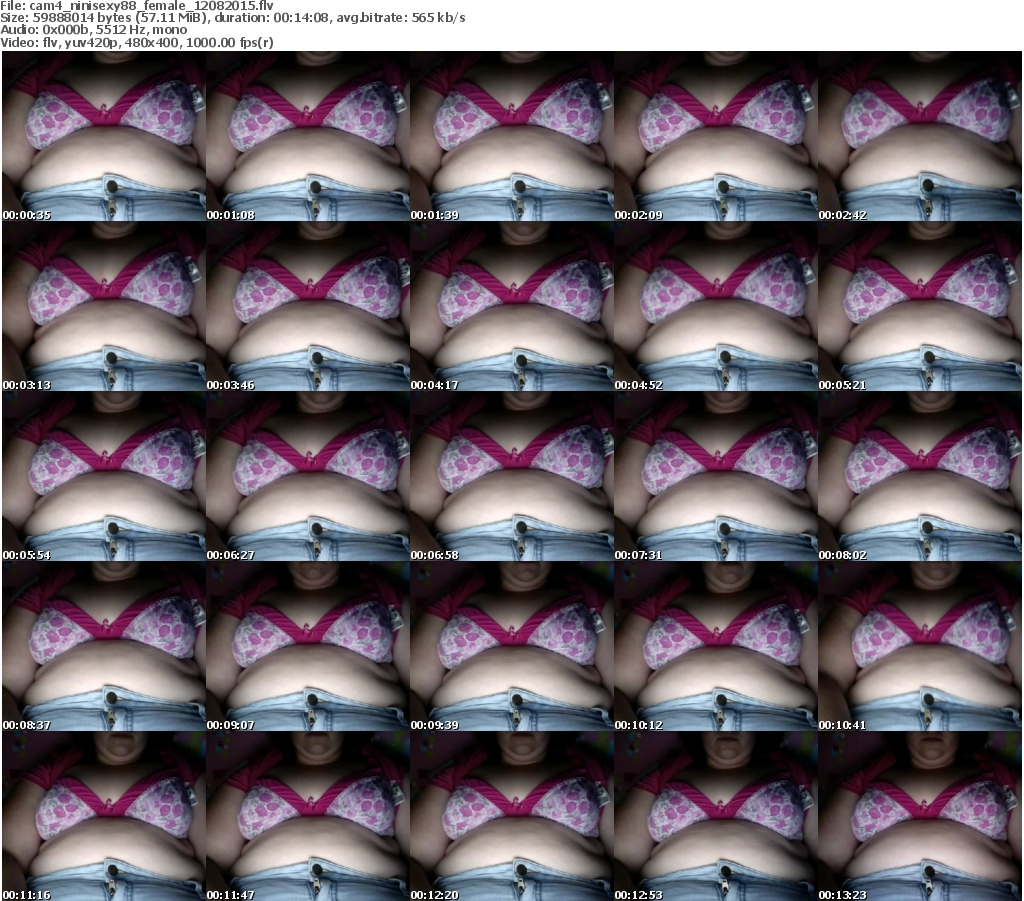Select the thumbnail stamped 00:03:13
The height and width of the screenshot is (901, 1024).
click(x=104, y=306)
